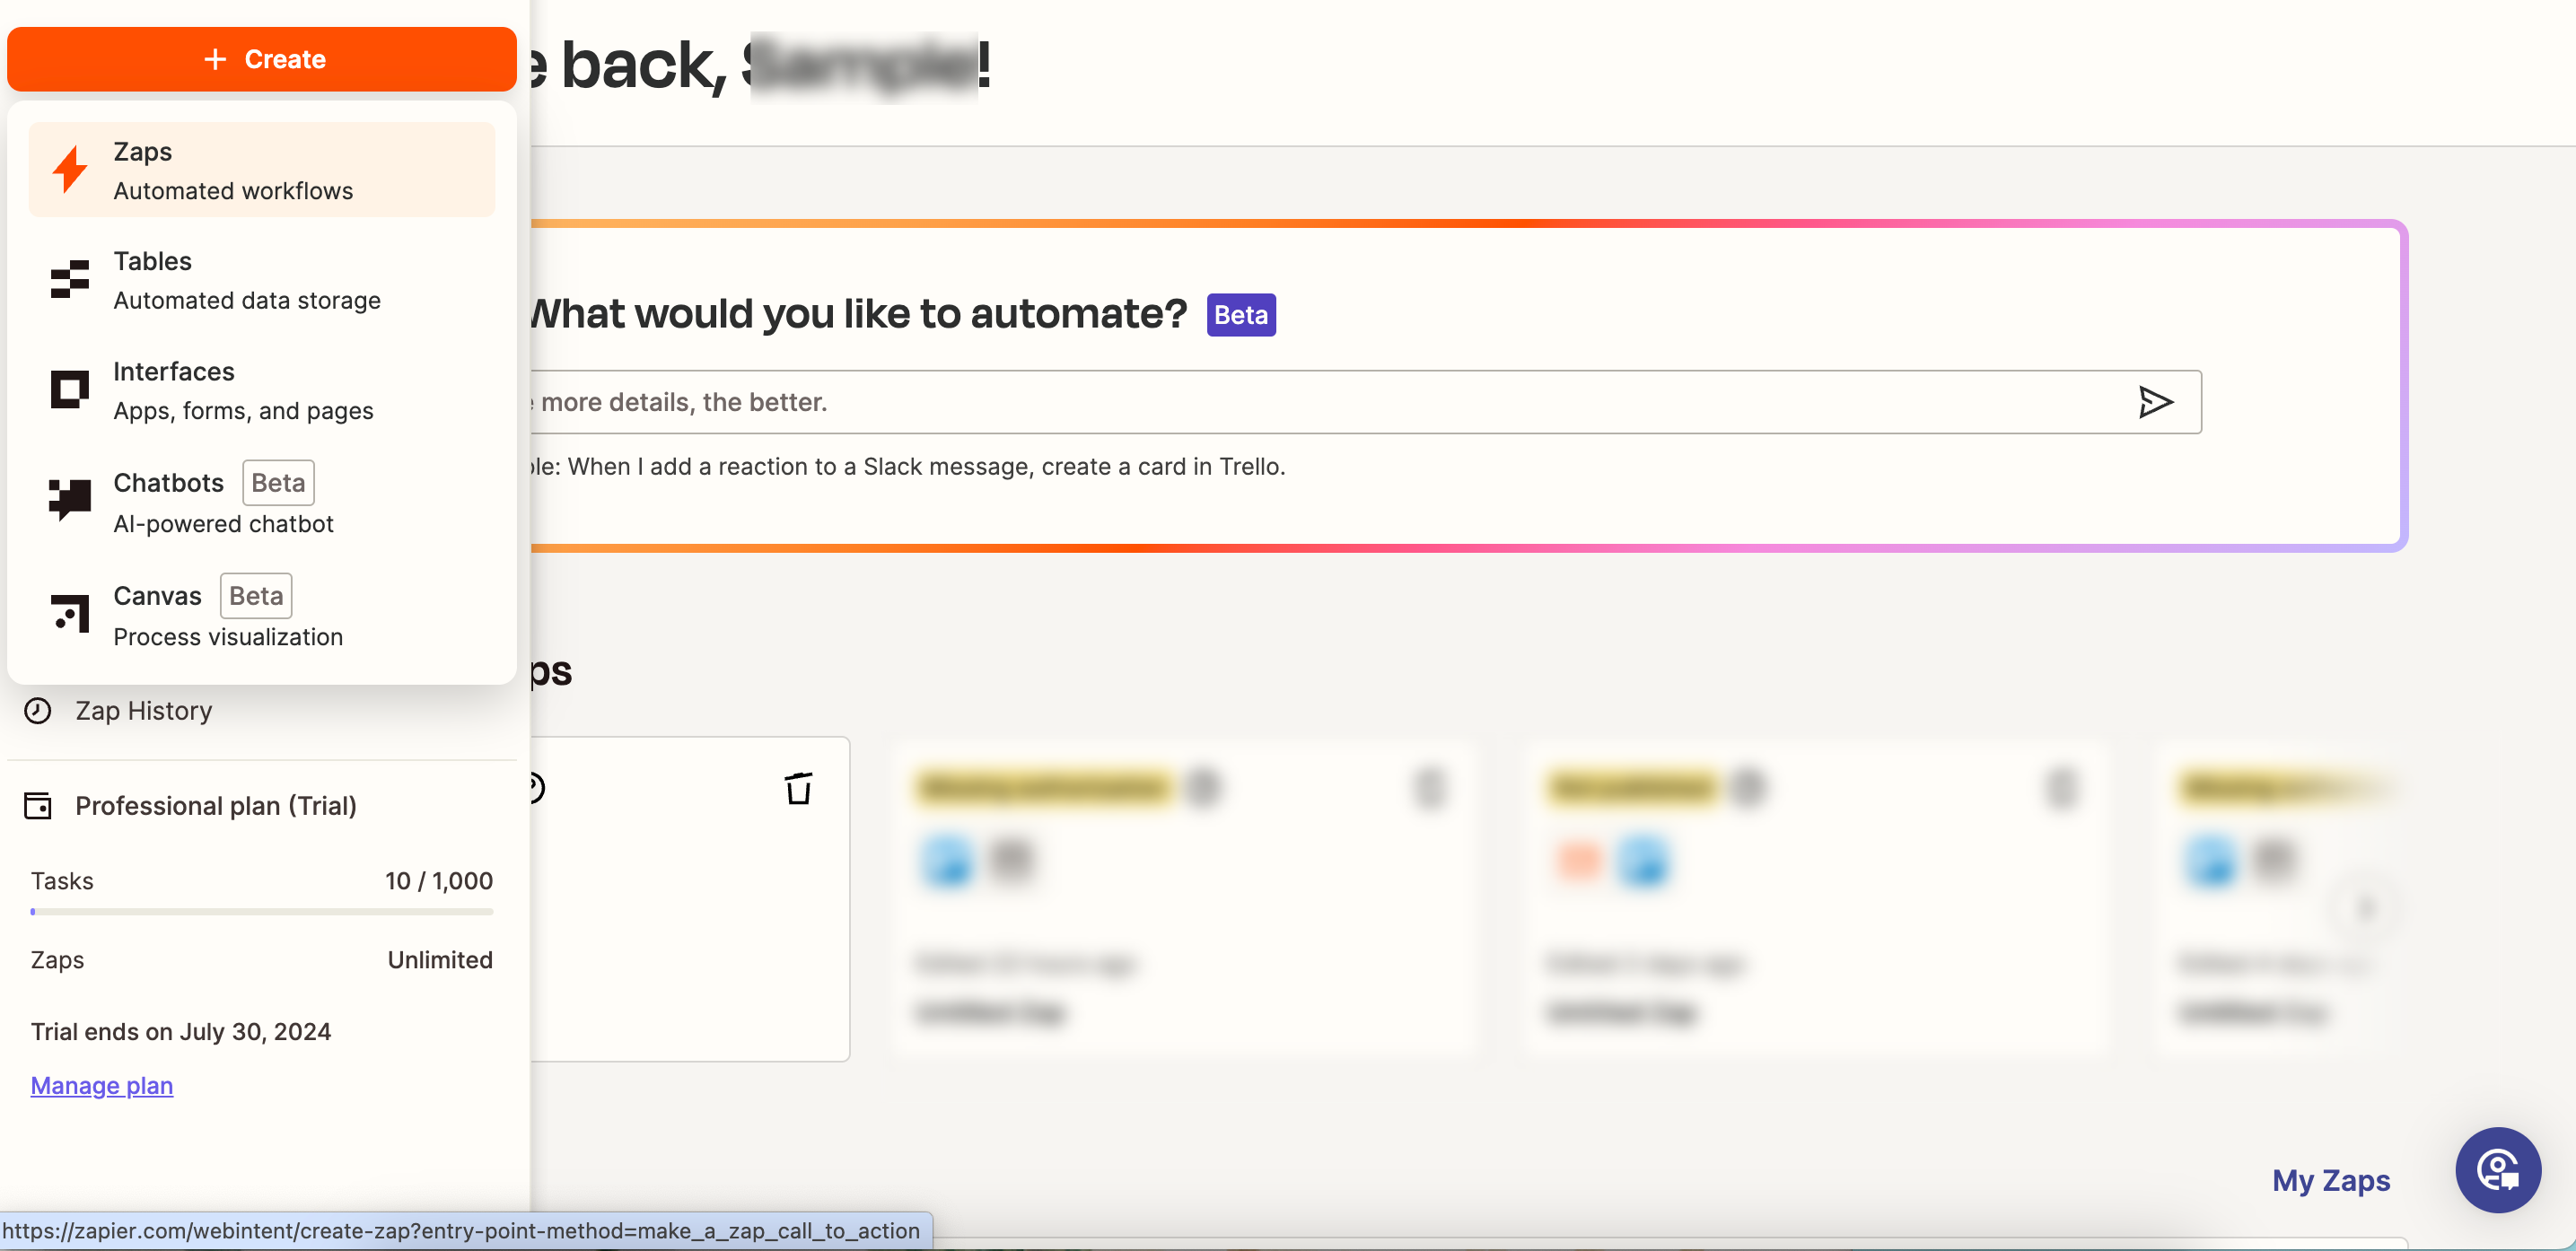Click the Zaps lightning bolt icon
The image size is (2576, 1251).
[x=69, y=170]
